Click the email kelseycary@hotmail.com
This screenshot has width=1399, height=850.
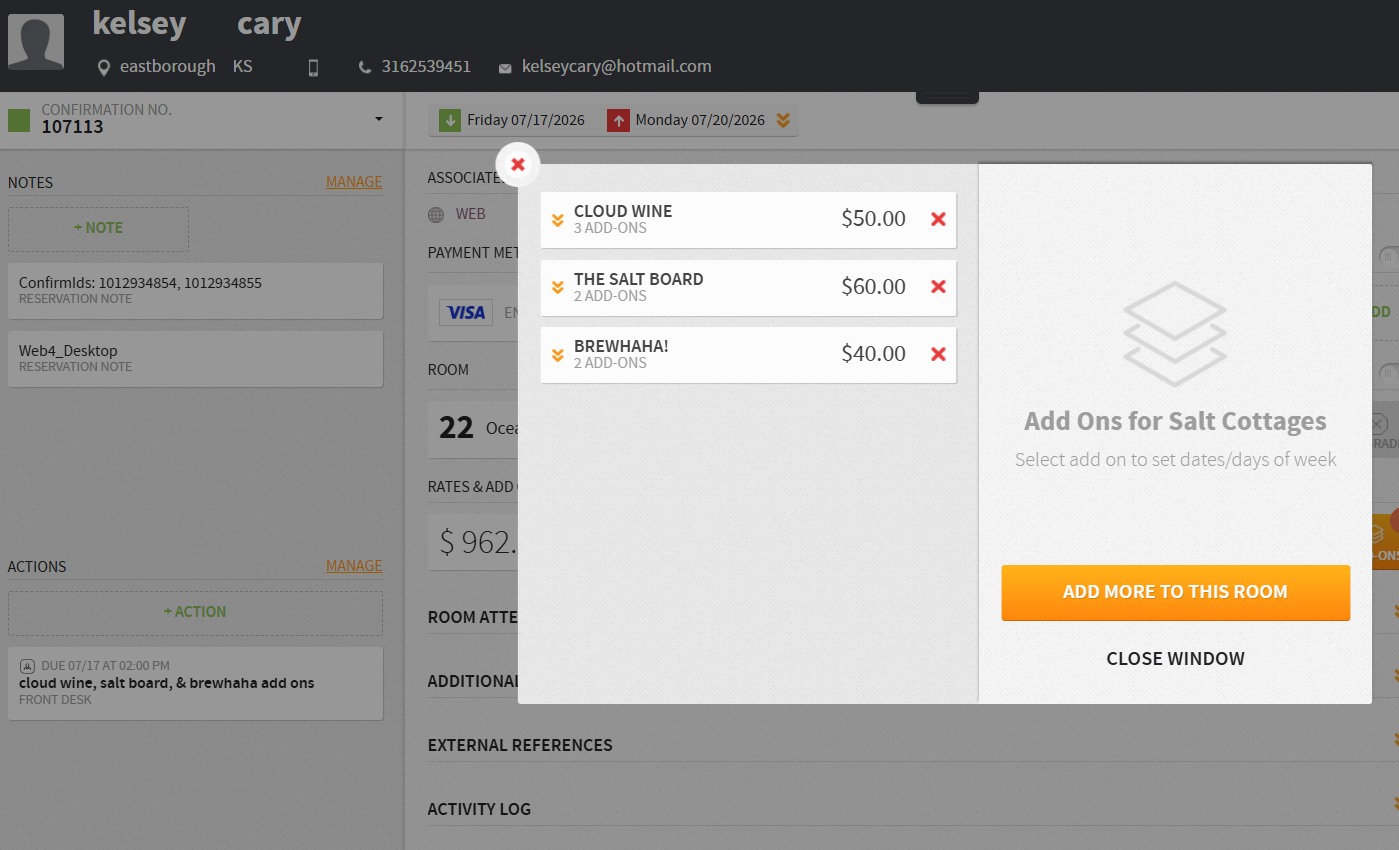pos(617,67)
